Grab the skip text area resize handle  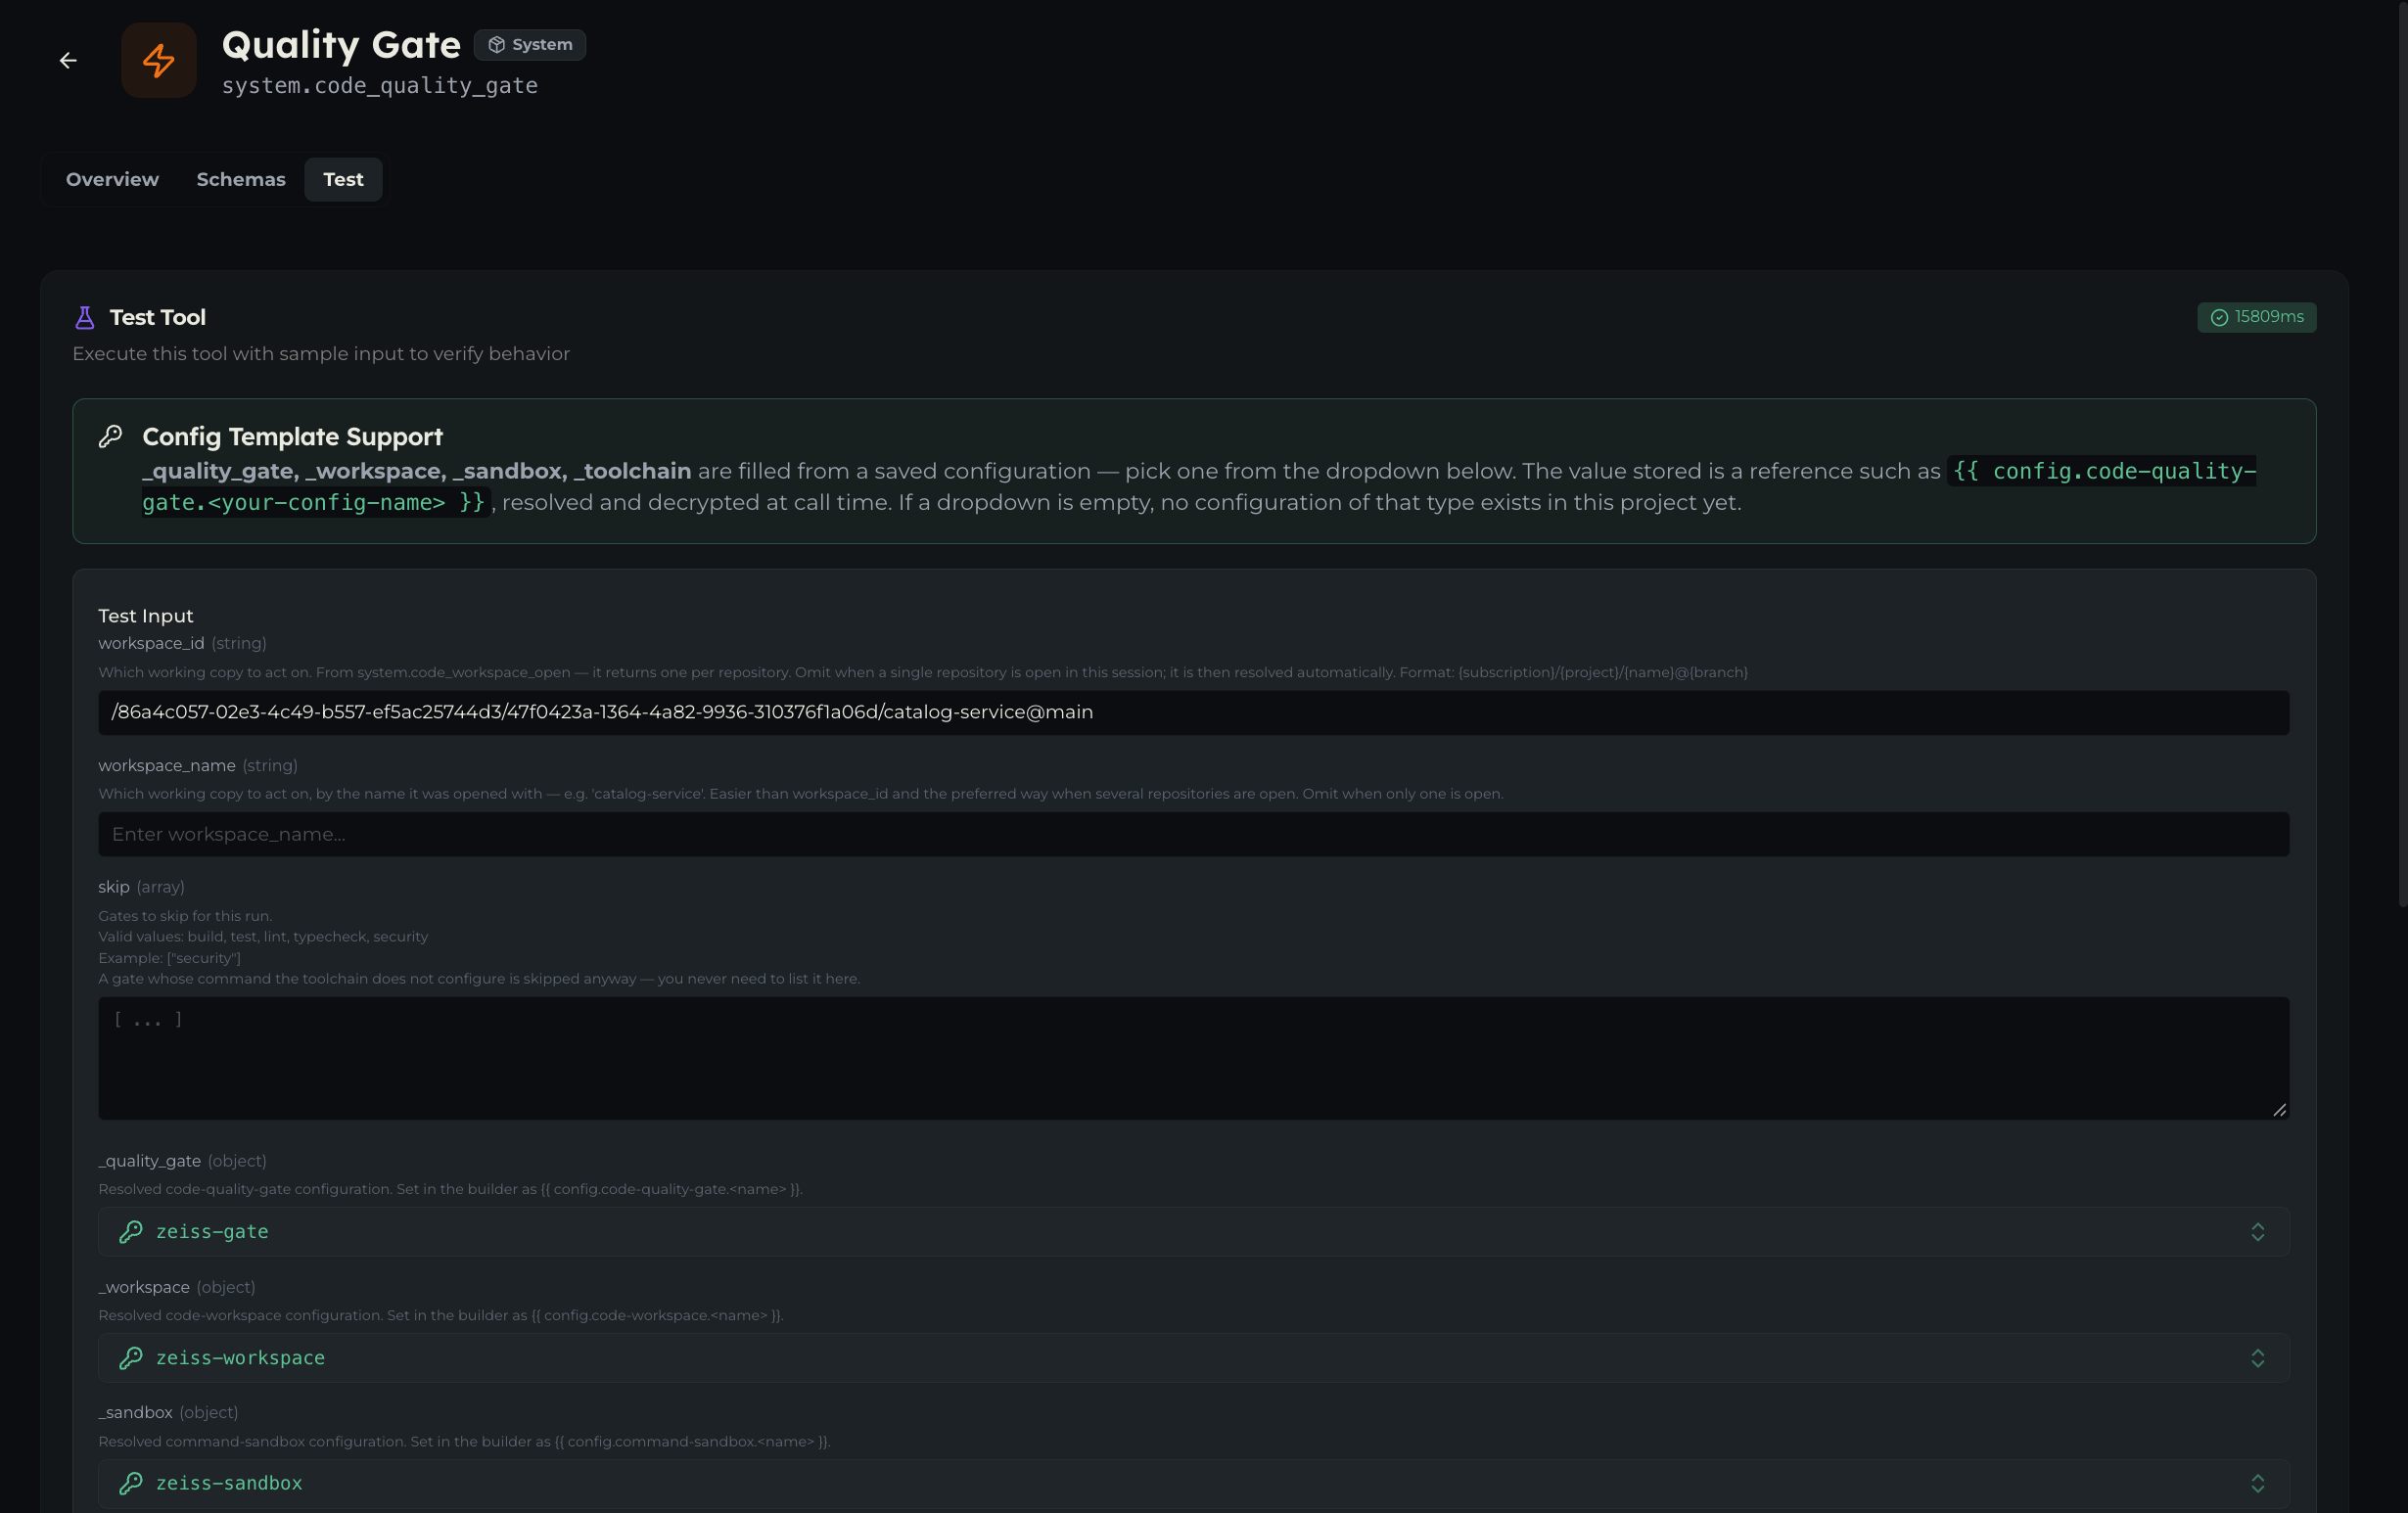(x=2279, y=1109)
